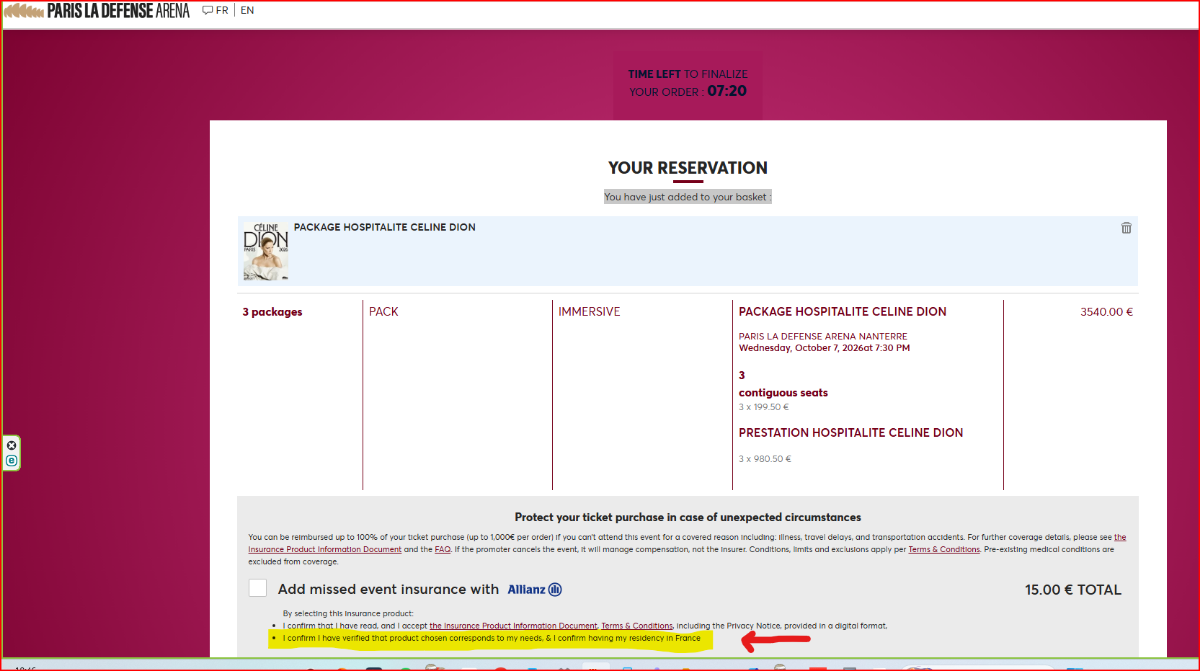
Task: Open Terms & Conditions link in confirmation bullet
Action: (x=636, y=626)
